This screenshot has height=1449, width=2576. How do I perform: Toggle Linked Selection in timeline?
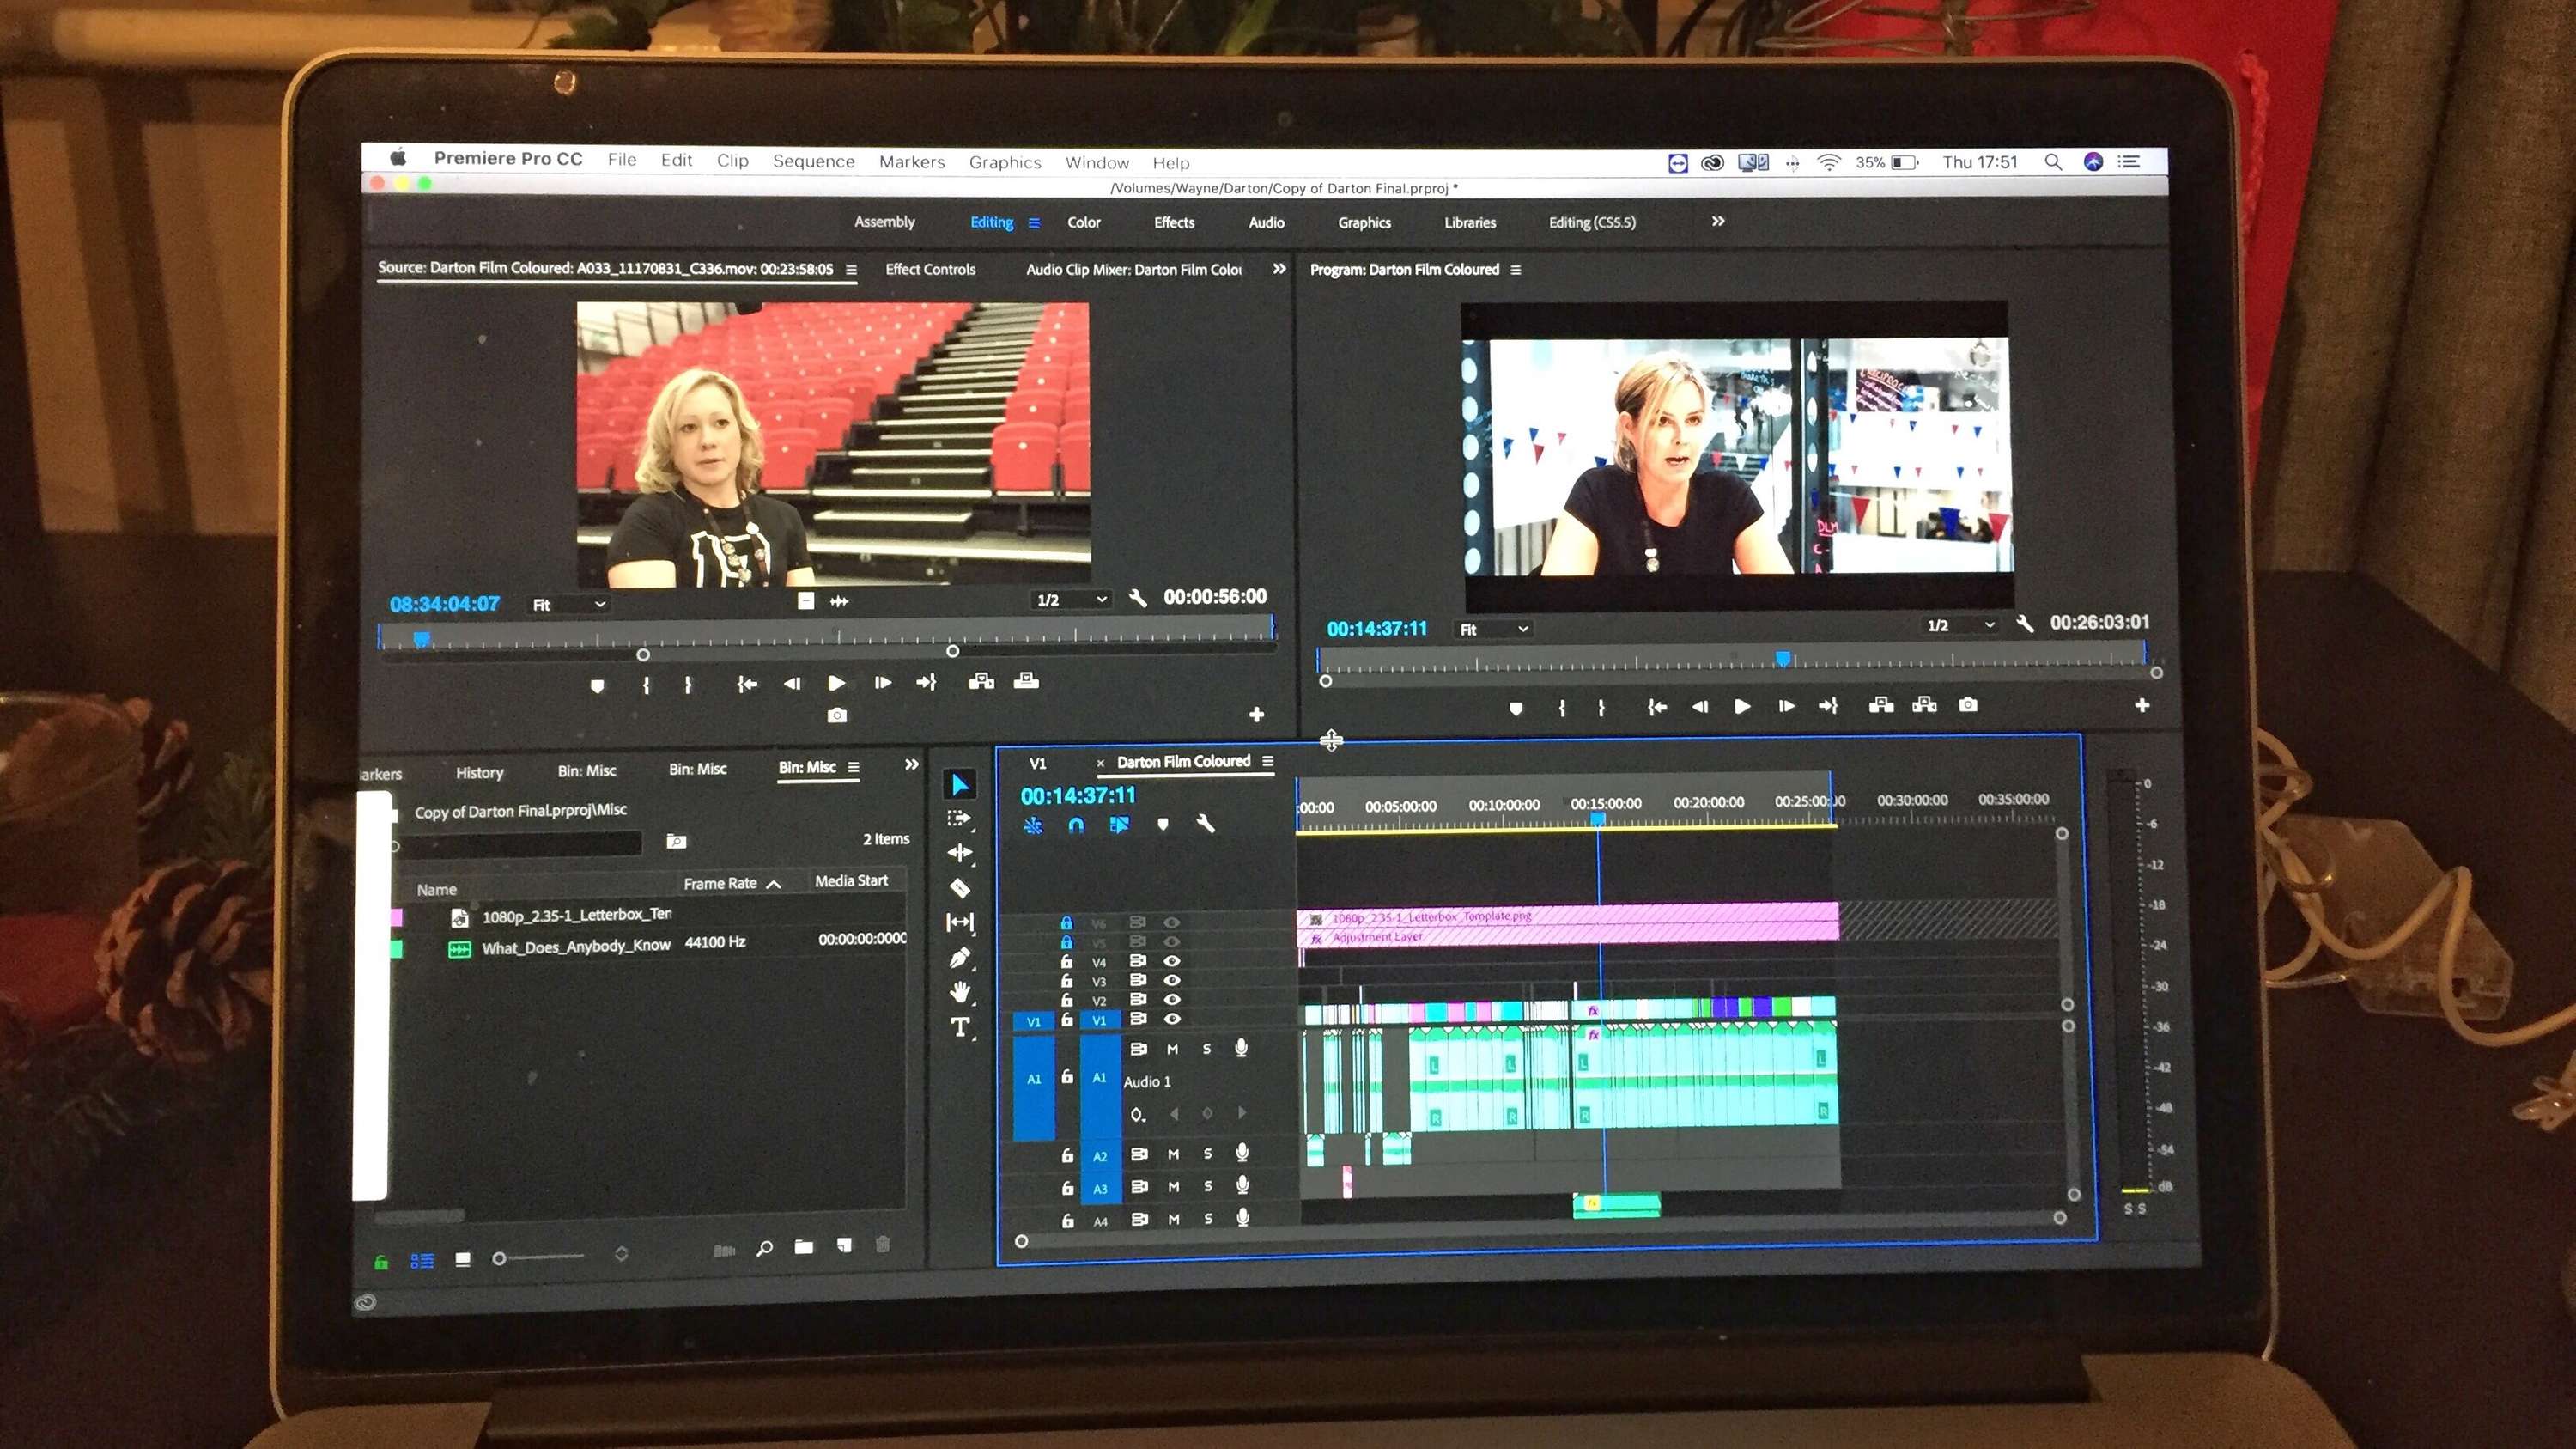click(1119, 825)
